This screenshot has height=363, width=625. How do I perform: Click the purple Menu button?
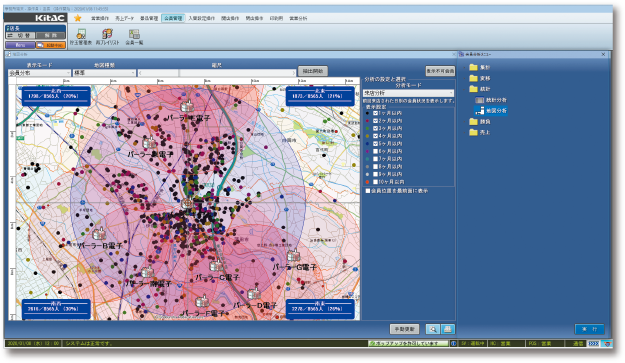coord(20,45)
